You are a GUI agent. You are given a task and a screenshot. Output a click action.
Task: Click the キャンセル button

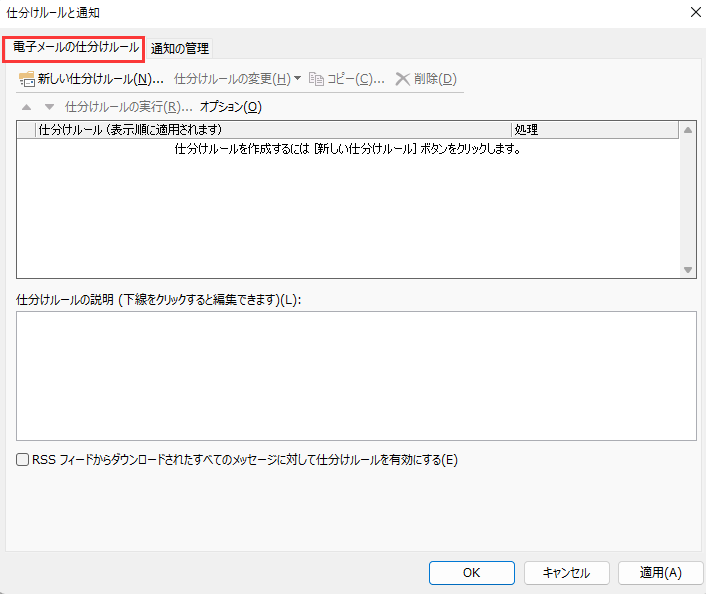tap(566, 573)
